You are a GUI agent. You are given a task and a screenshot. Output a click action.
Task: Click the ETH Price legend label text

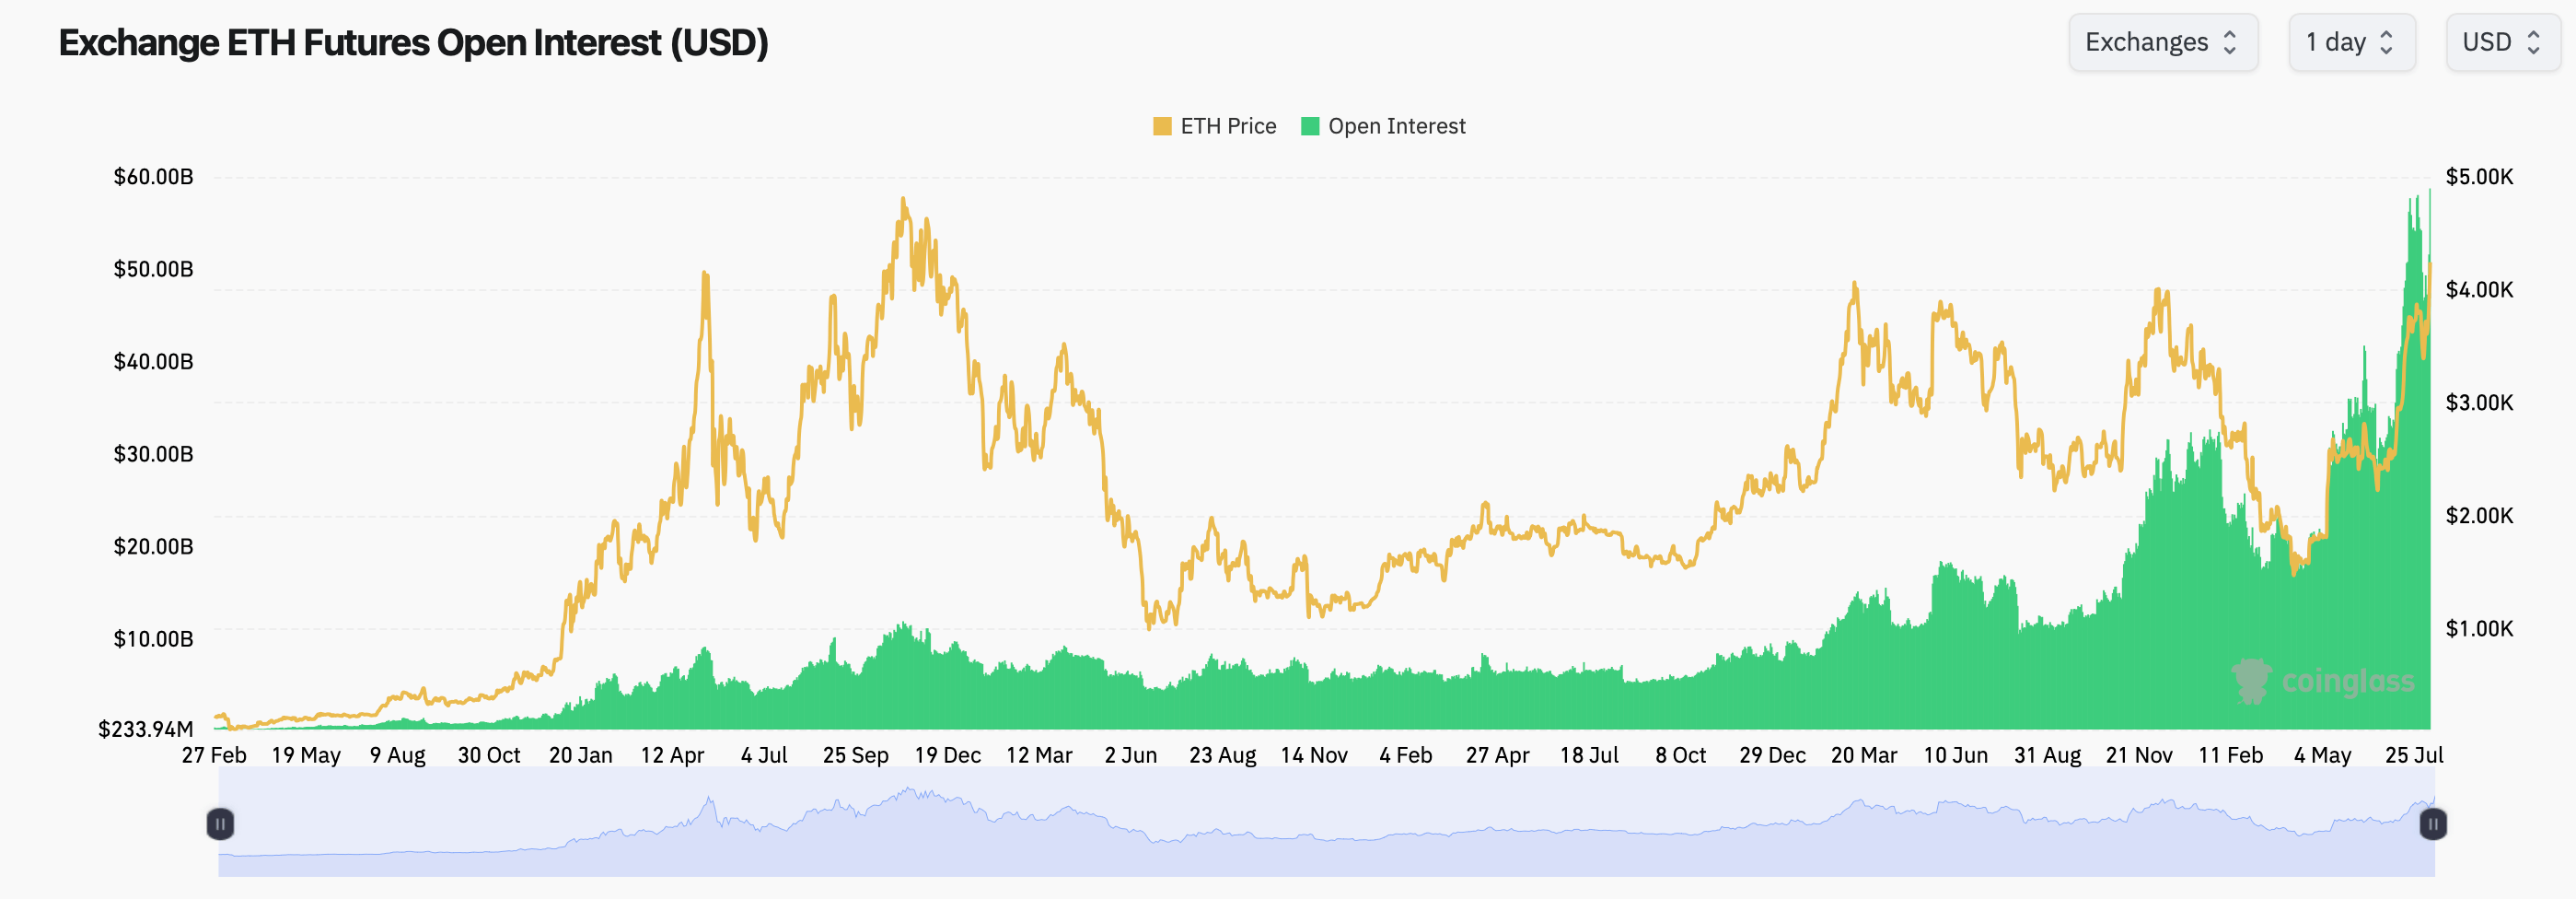[1229, 126]
